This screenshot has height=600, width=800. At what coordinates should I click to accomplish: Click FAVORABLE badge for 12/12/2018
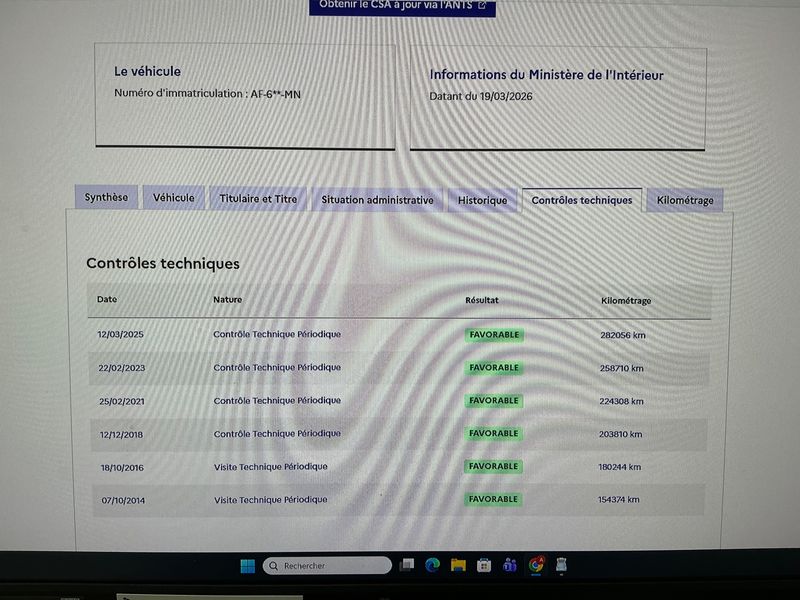click(x=493, y=434)
